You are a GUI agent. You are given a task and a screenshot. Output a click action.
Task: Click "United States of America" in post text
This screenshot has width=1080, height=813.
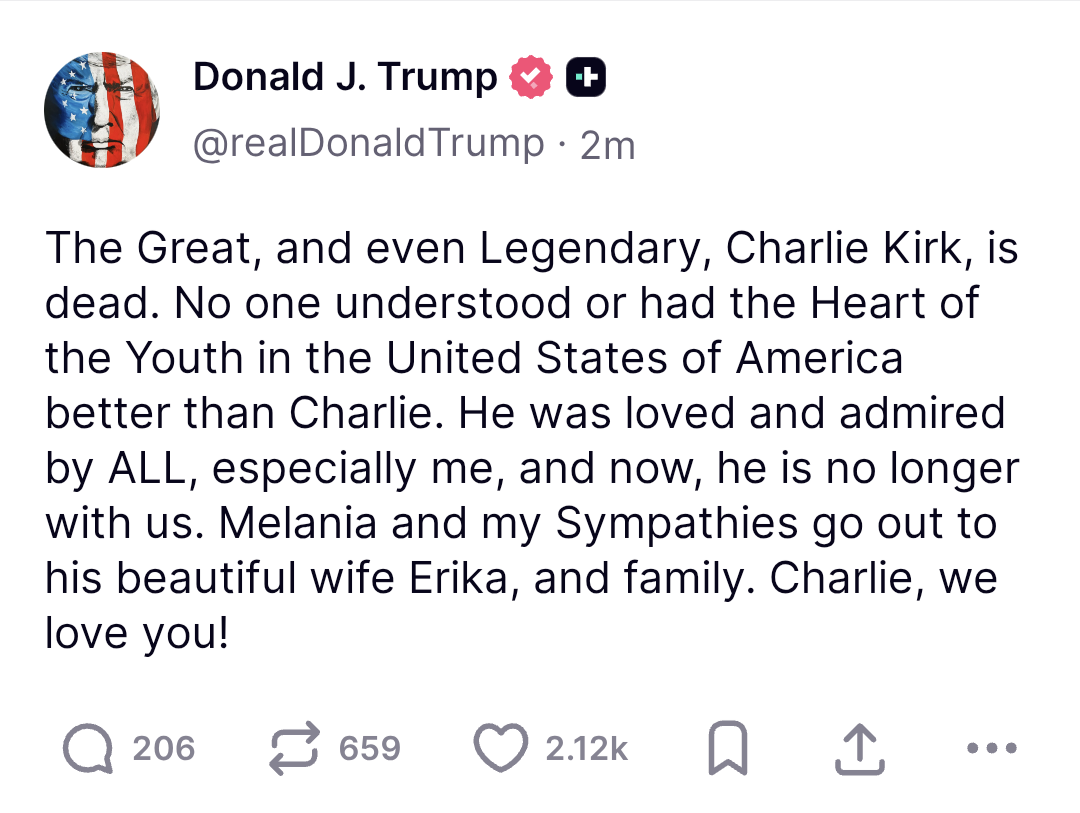tap(644, 358)
